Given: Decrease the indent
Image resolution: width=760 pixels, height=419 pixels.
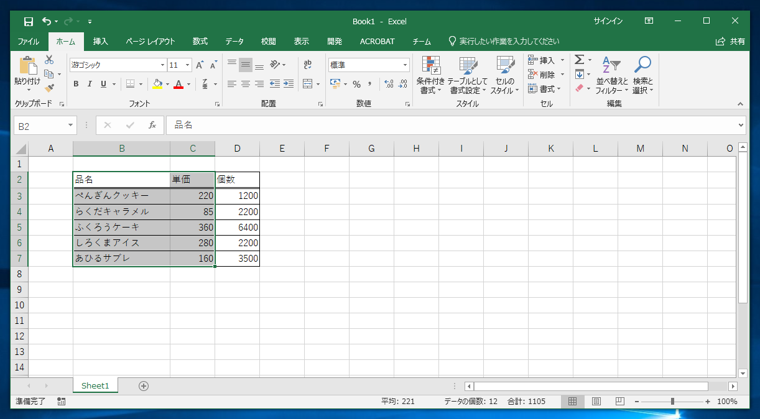Looking at the screenshot, I should [275, 84].
